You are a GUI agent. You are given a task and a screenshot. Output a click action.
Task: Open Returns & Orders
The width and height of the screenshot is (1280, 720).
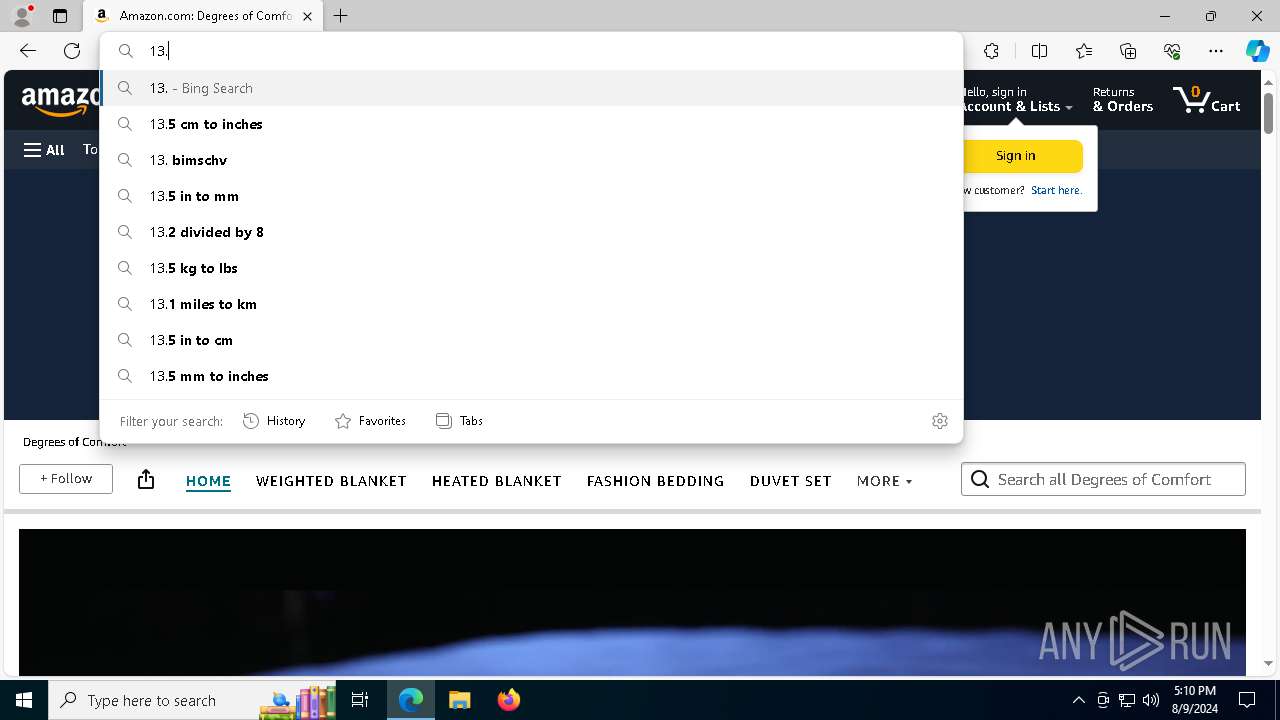click(x=1122, y=100)
